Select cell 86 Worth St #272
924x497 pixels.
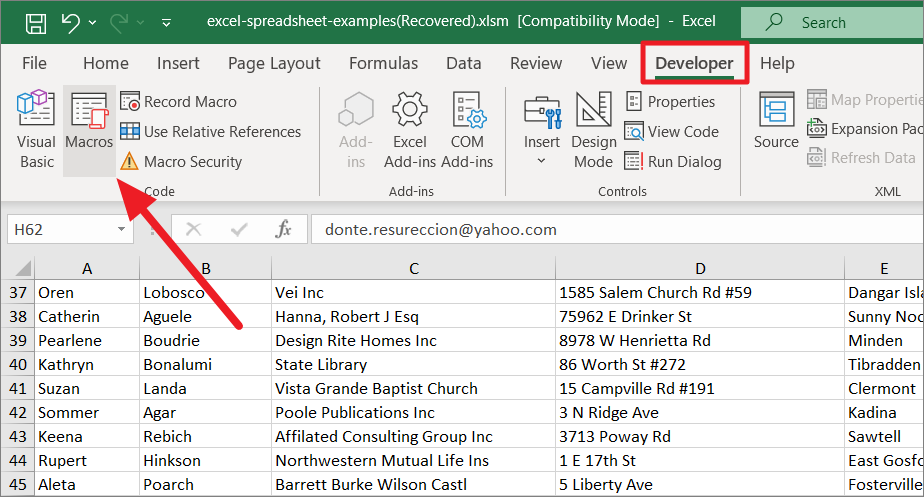point(700,364)
